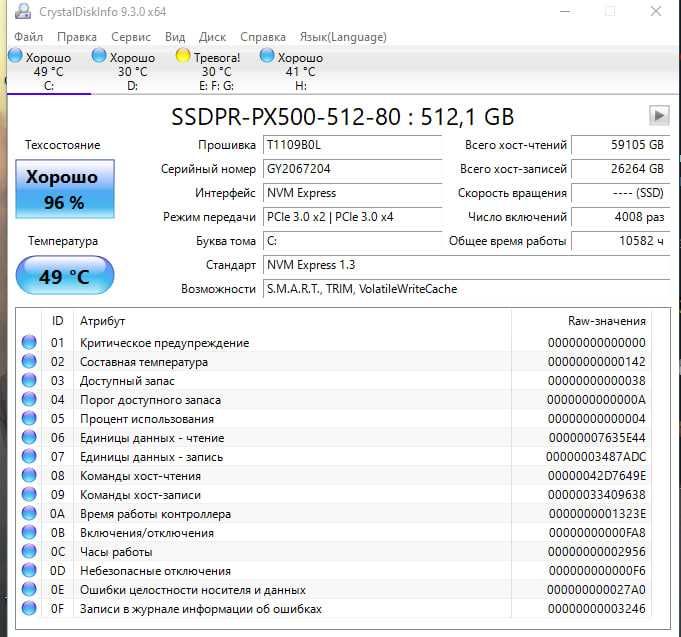681x637 pixels.
Task: Click the 49 °C temperature button
Action: pos(65,275)
